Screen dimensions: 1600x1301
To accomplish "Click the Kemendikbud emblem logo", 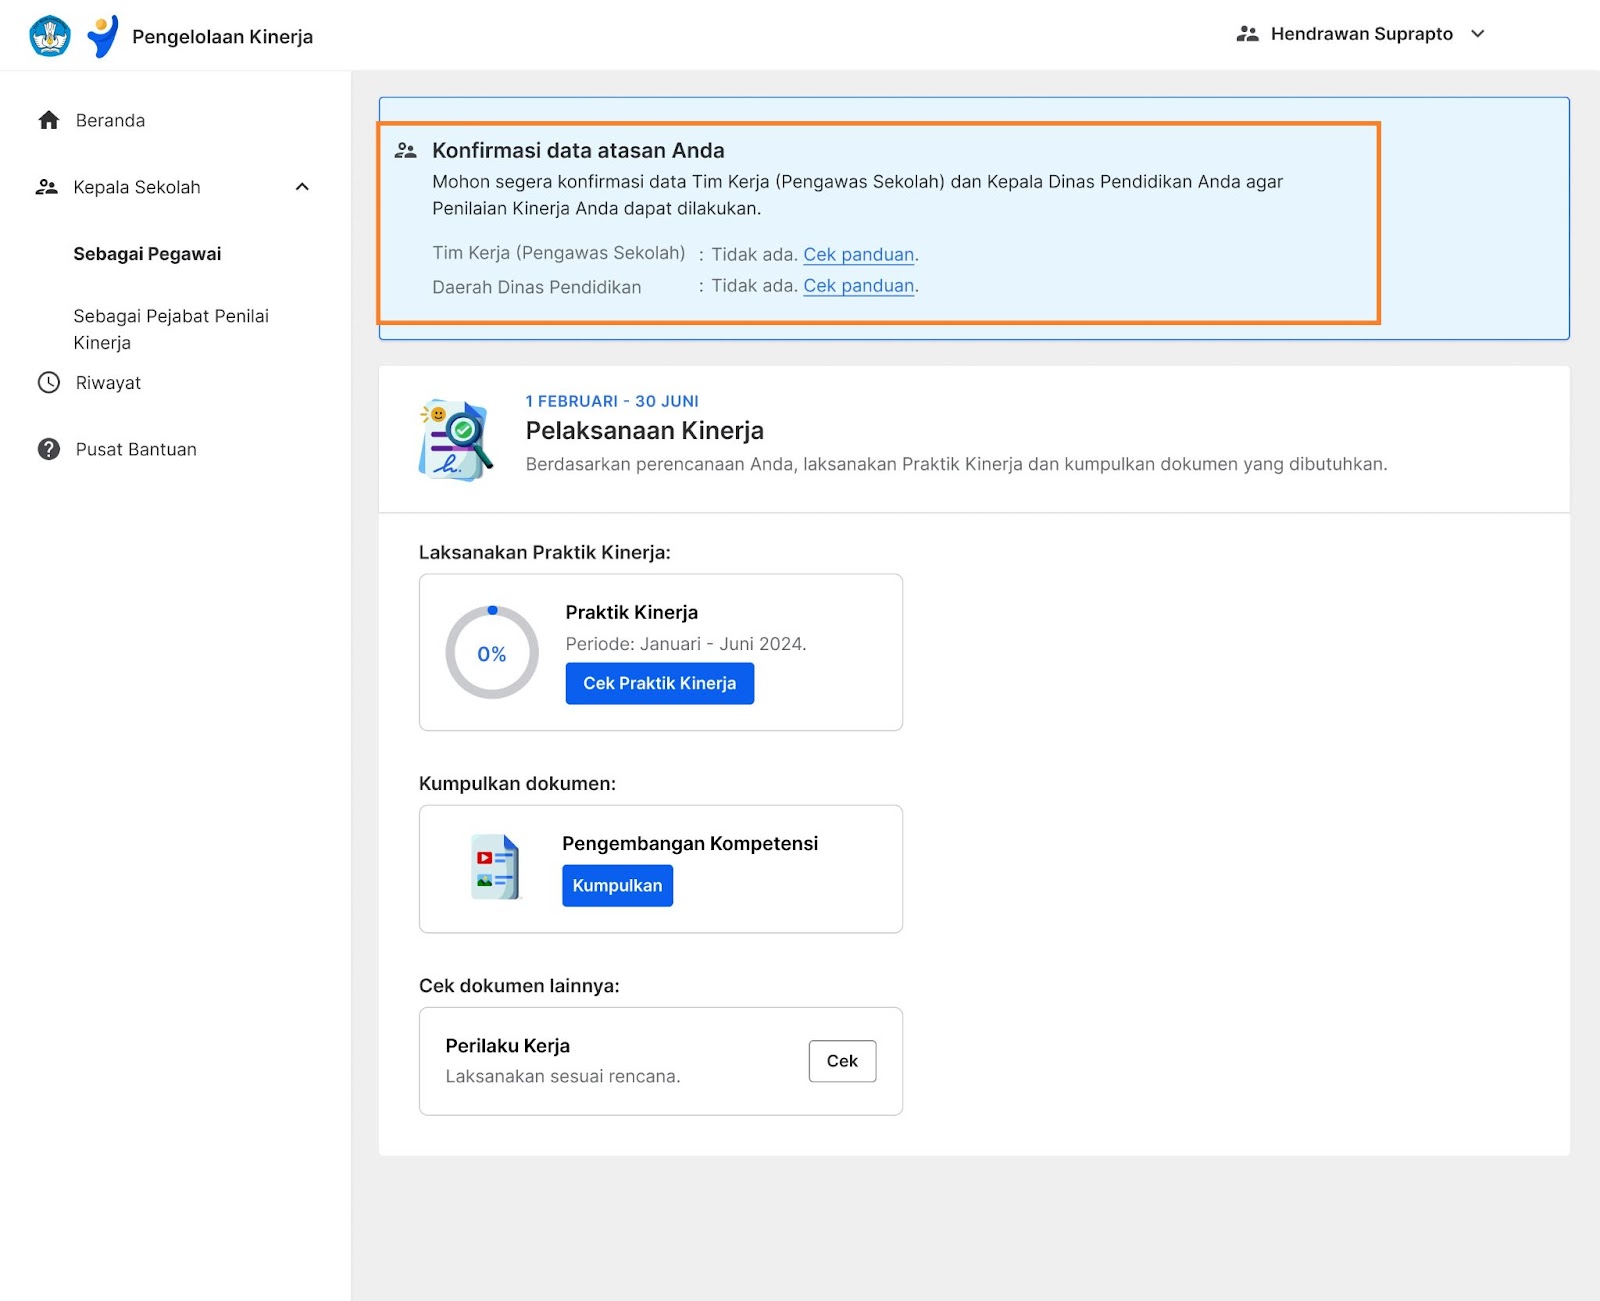I will coord(50,36).
